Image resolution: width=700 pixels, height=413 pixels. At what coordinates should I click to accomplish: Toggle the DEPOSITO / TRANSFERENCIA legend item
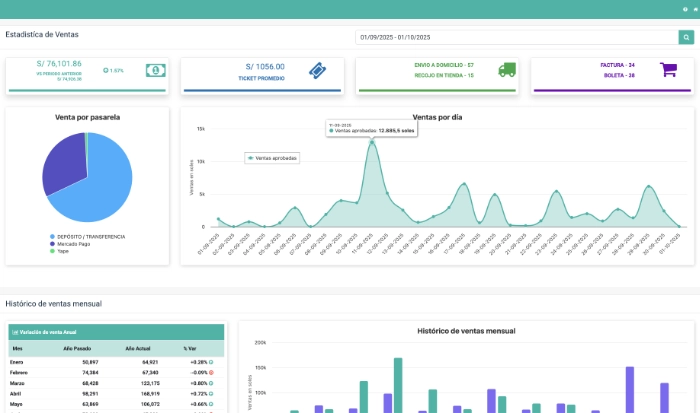pos(87,236)
